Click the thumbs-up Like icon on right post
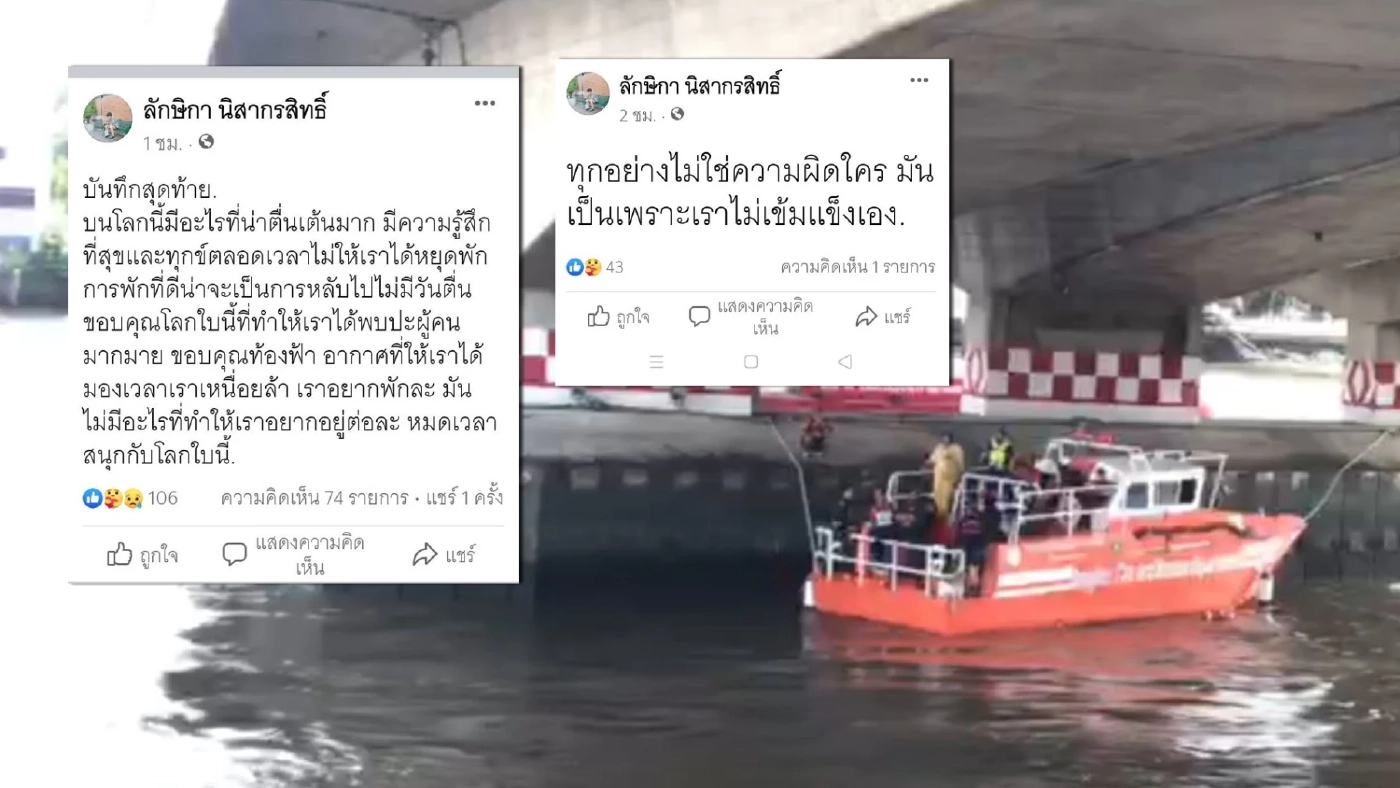 tap(599, 317)
